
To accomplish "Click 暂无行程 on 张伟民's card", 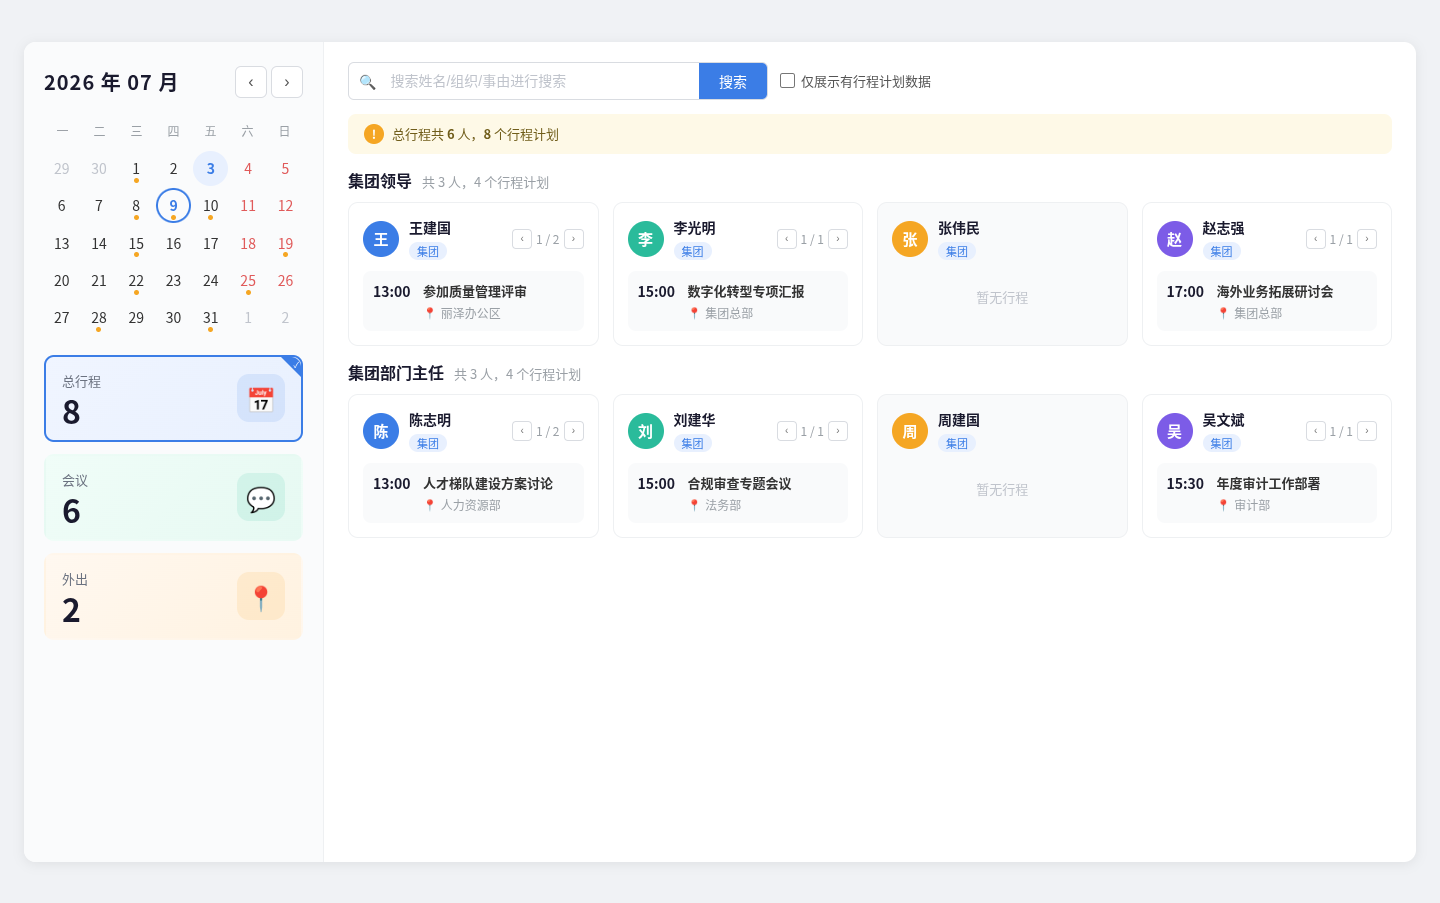I will click(x=1002, y=298).
